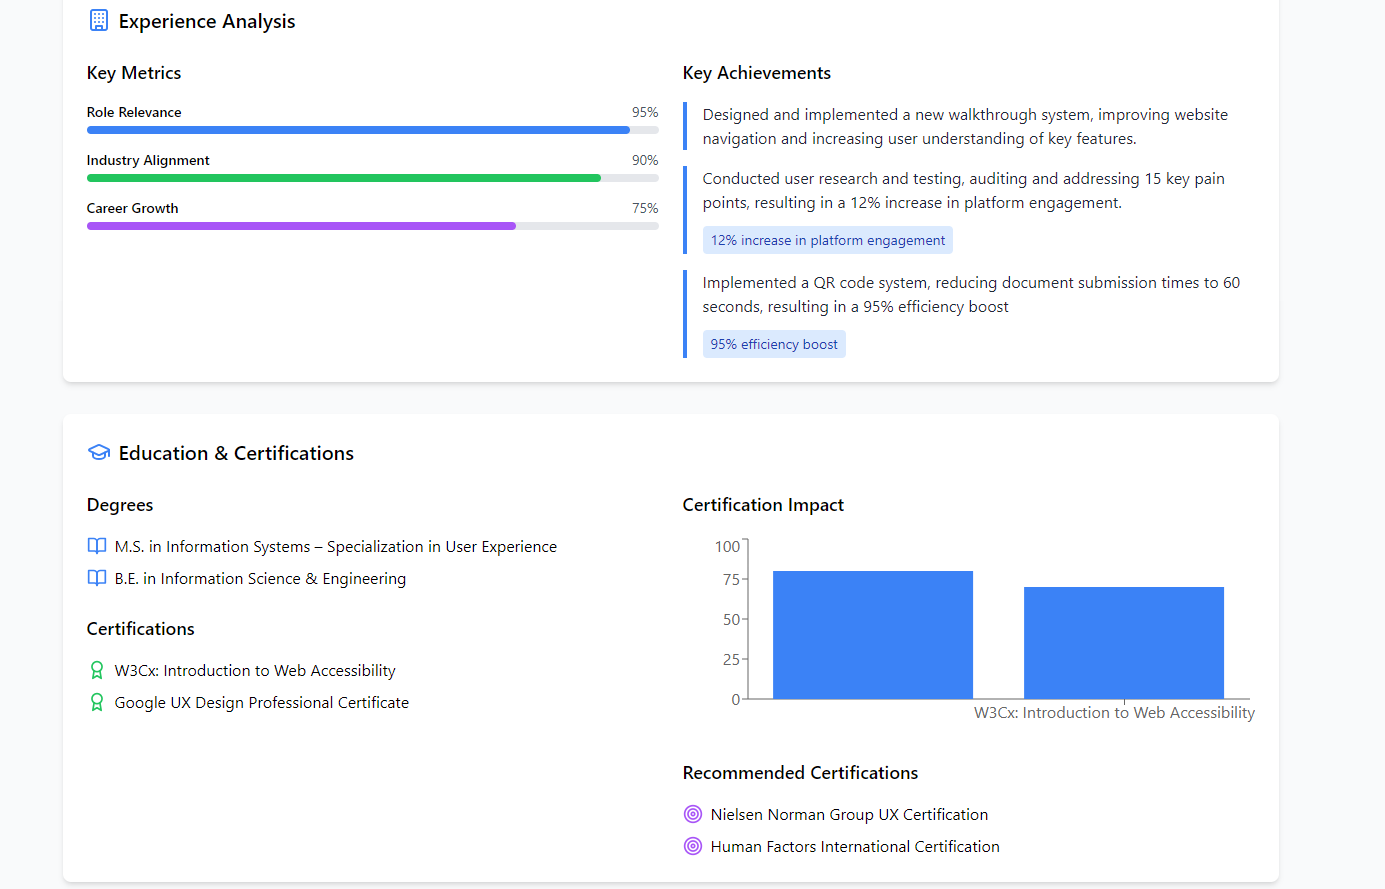Click the 'W3Cx: Introduction to Web Accessibility' chart axis label

tap(1114, 712)
